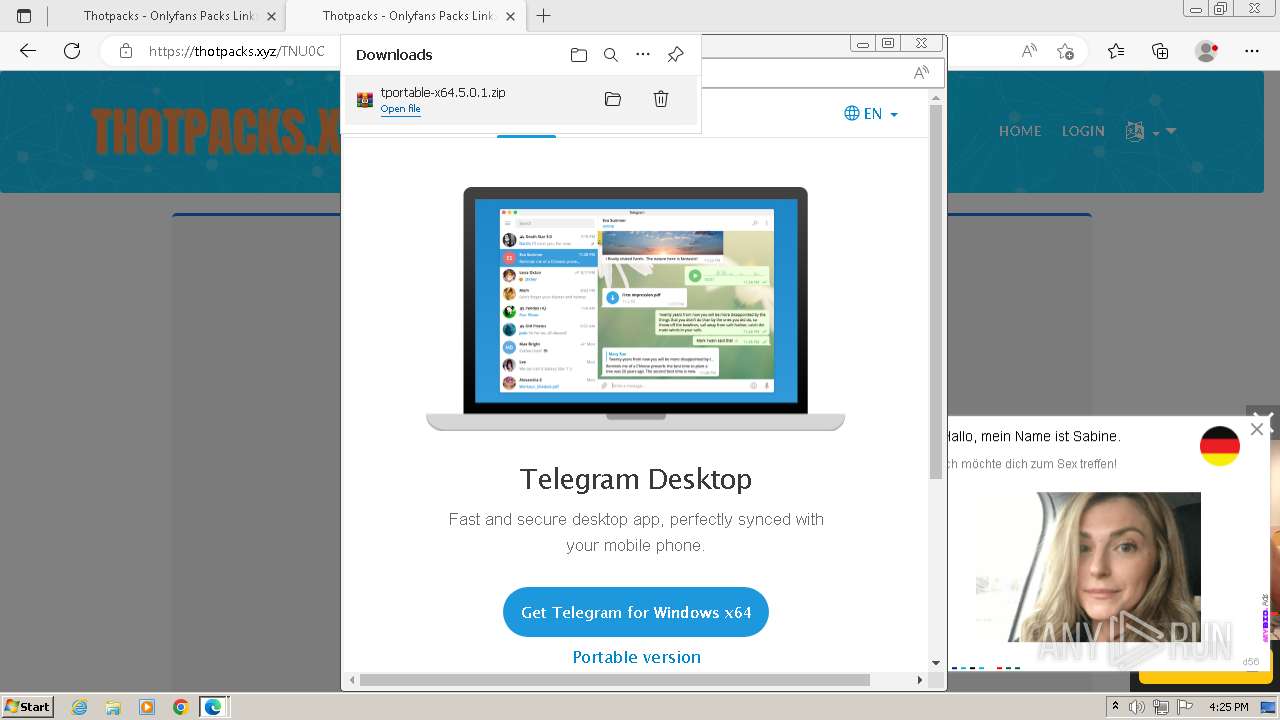Image resolution: width=1280 pixels, height=720 pixels.
Task: Close the active Thotpacks tab
Action: [x=510, y=16]
